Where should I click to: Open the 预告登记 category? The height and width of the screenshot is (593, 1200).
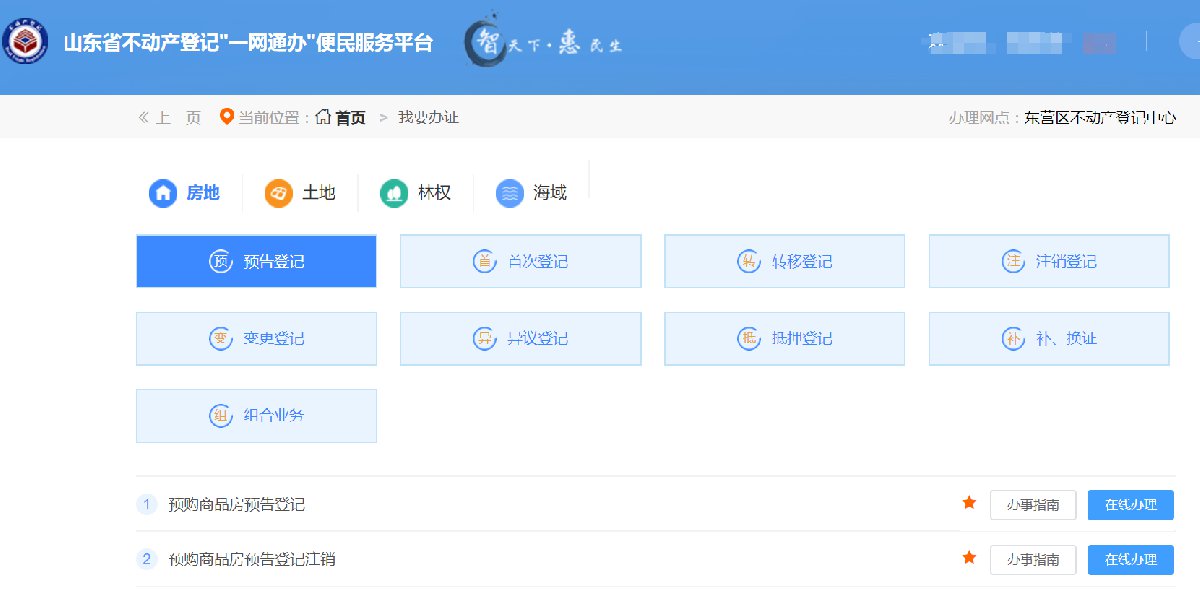(256, 262)
